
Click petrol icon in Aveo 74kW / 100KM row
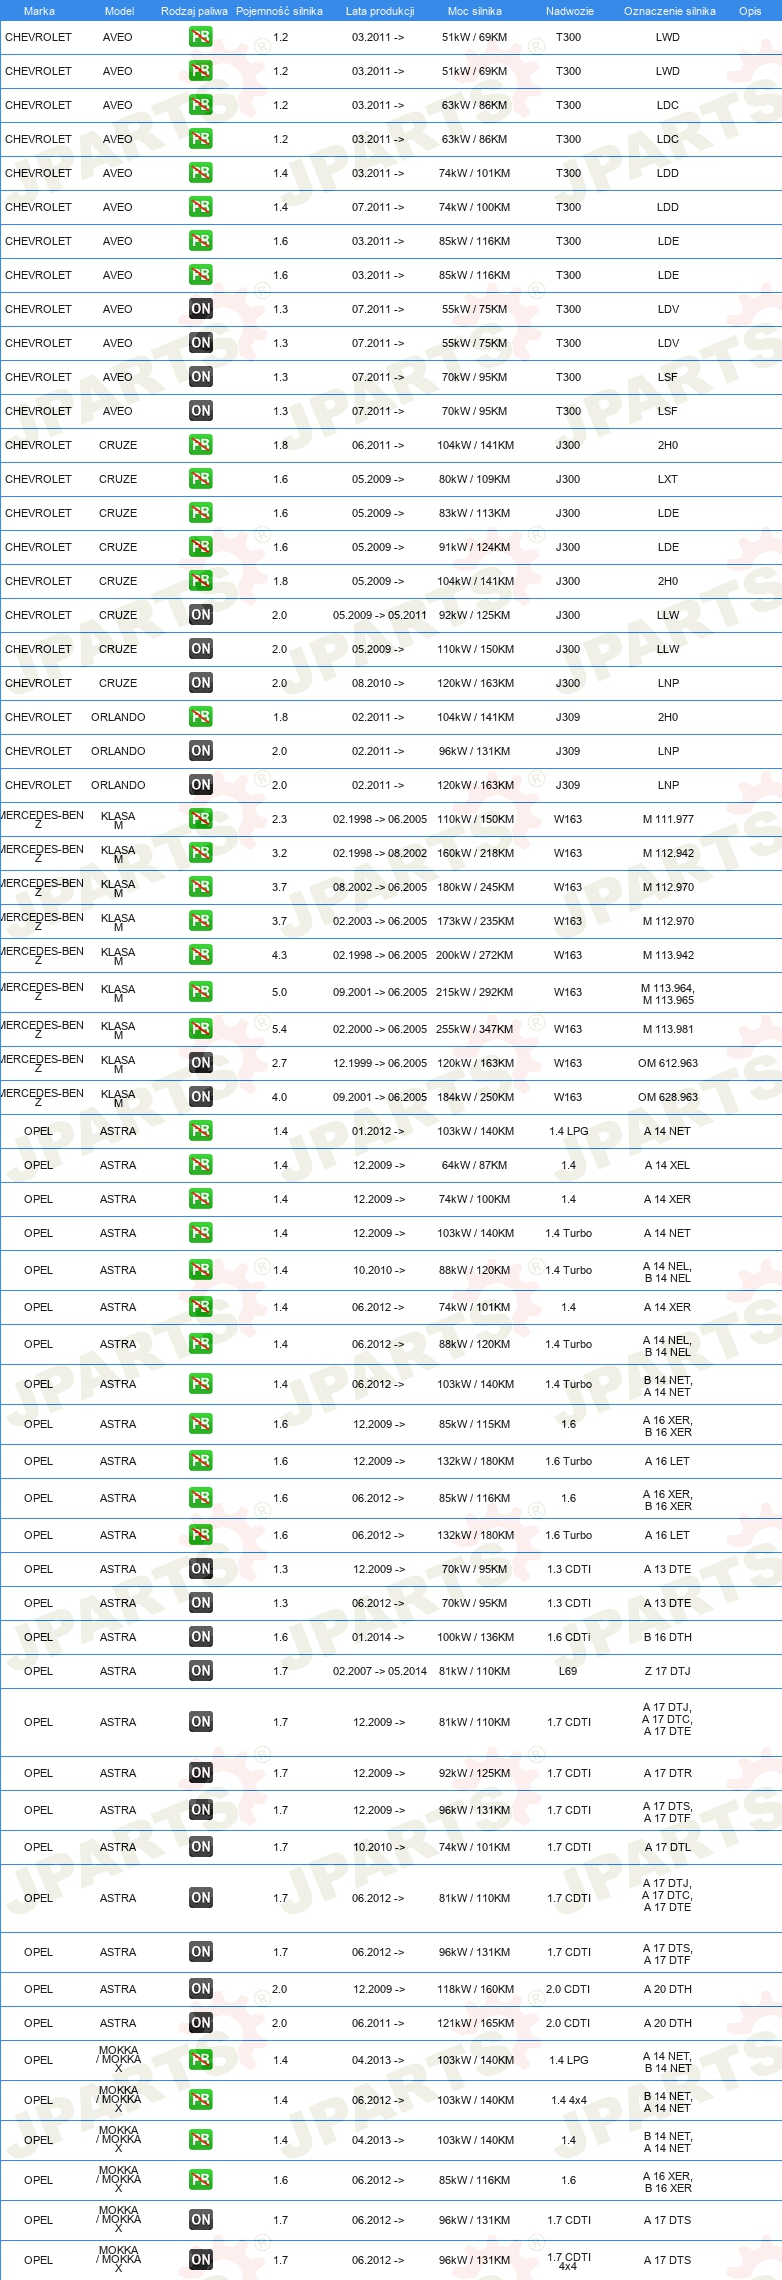coord(201,207)
